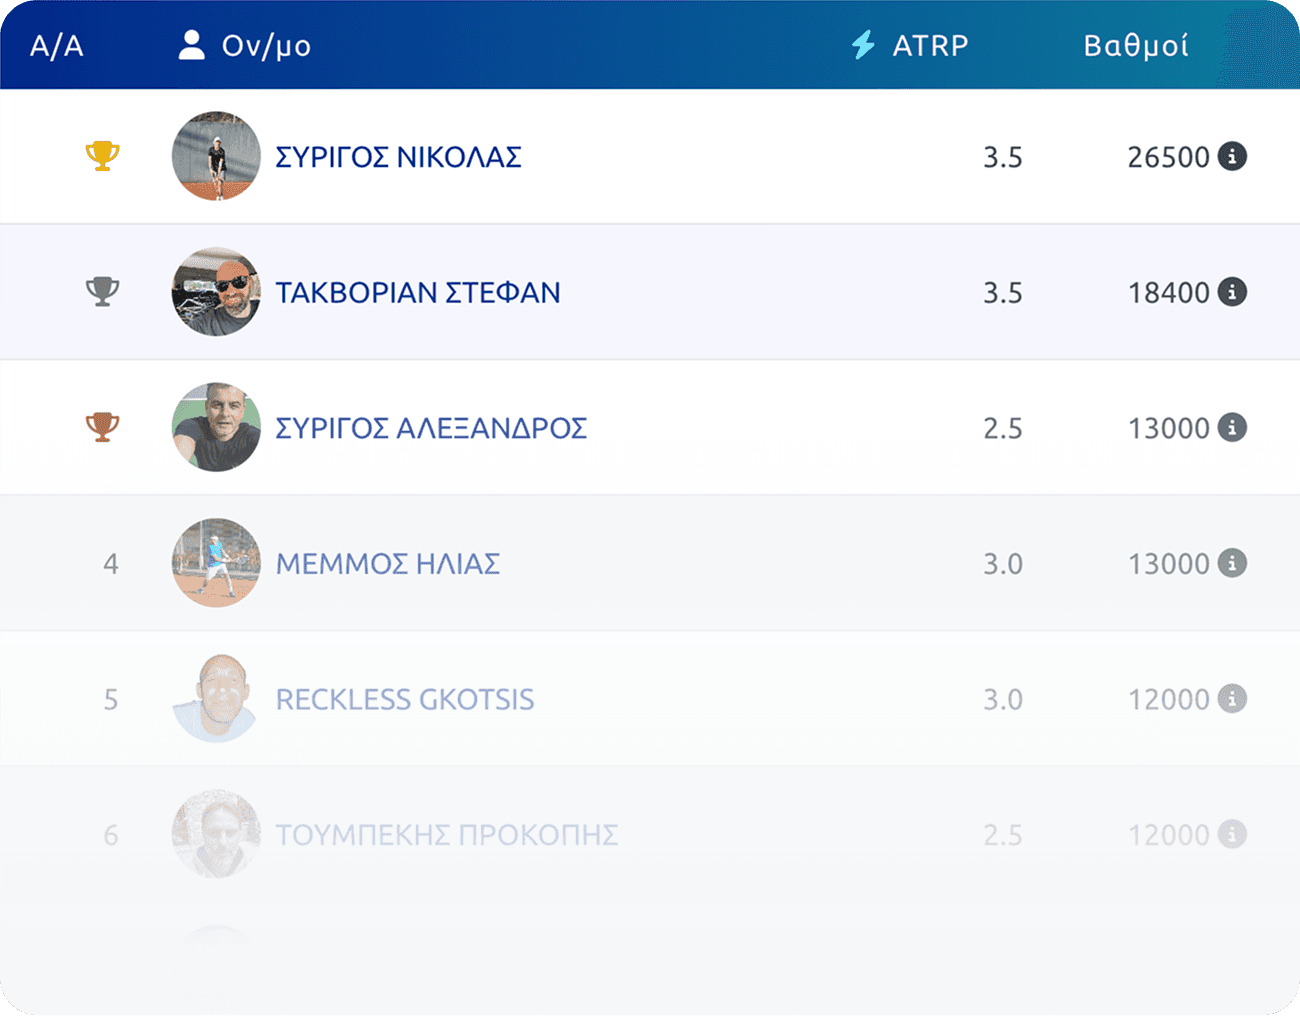Click the gold trophy icon for first place

pos(102,156)
